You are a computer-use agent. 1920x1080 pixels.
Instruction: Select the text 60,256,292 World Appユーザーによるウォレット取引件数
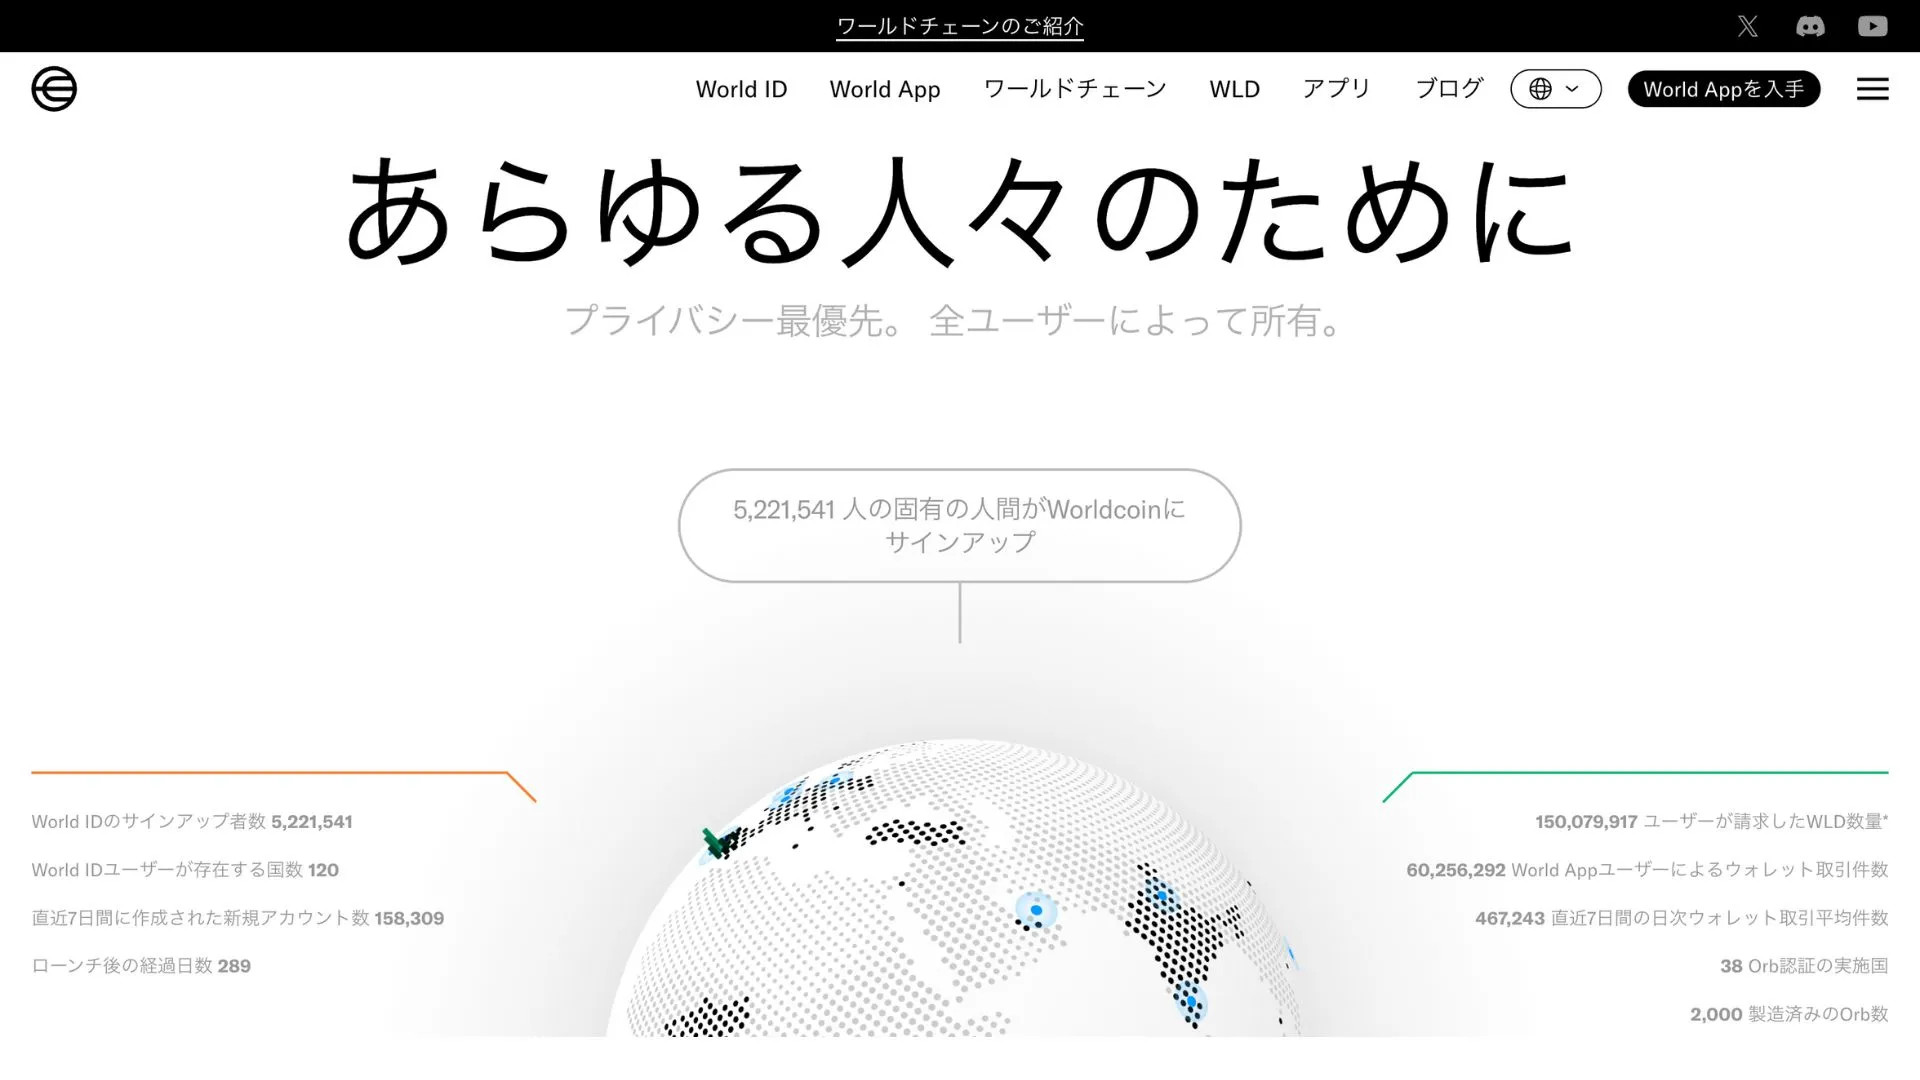click(x=1647, y=870)
